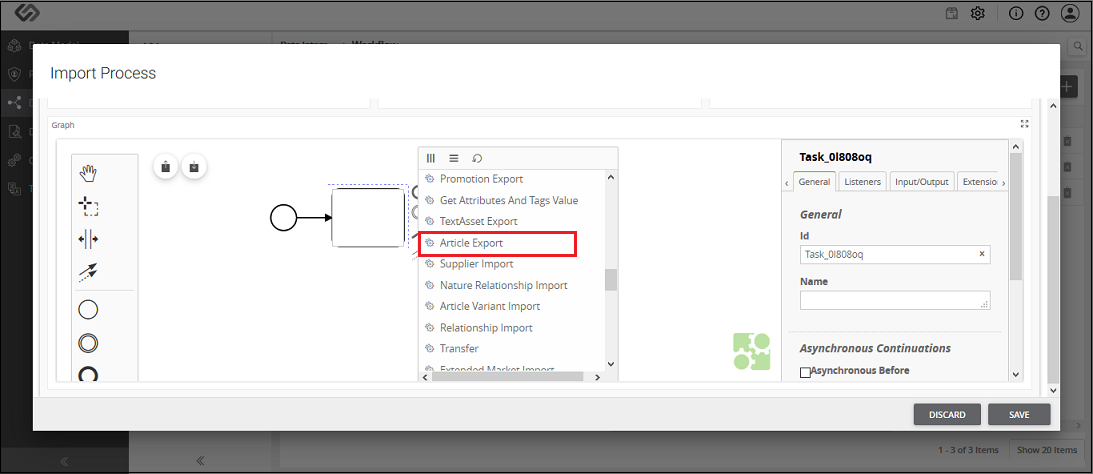Screen dimensions: 1093x474
Task: Select the start event circle on canvas
Action: click(x=283, y=218)
